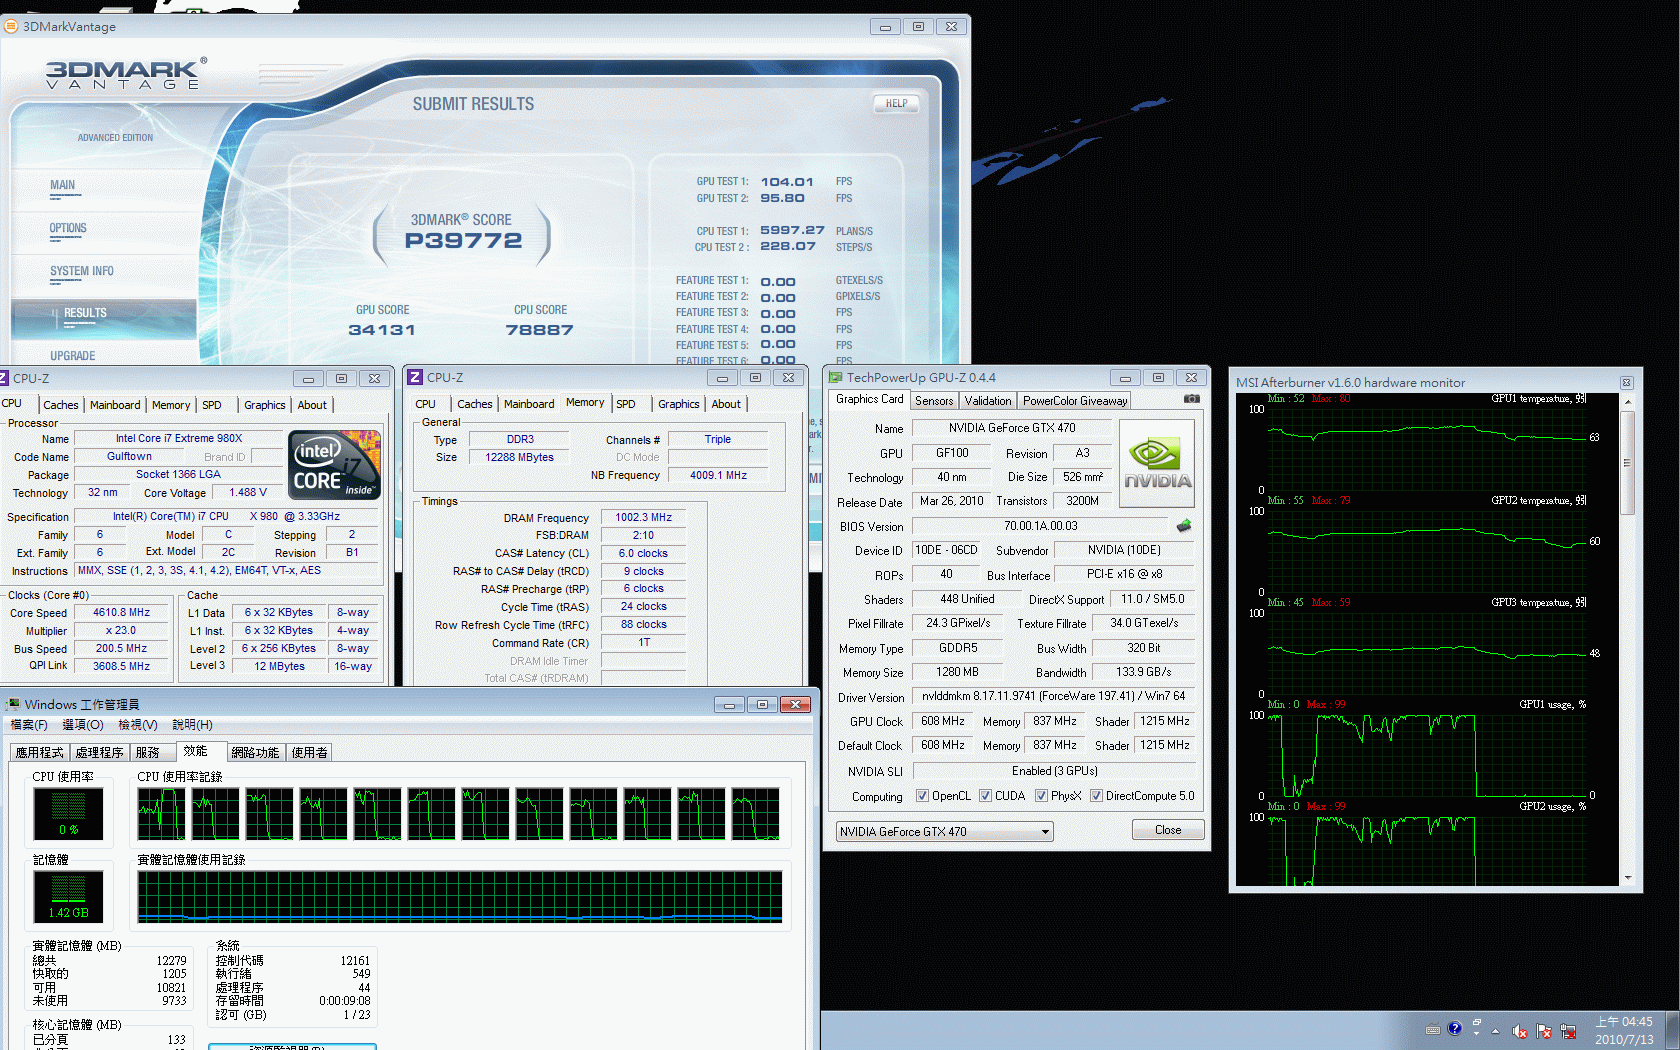The image size is (1680, 1050).
Task: Open SYSTEM INFO in 3DMark sidebar
Action: 82,271
